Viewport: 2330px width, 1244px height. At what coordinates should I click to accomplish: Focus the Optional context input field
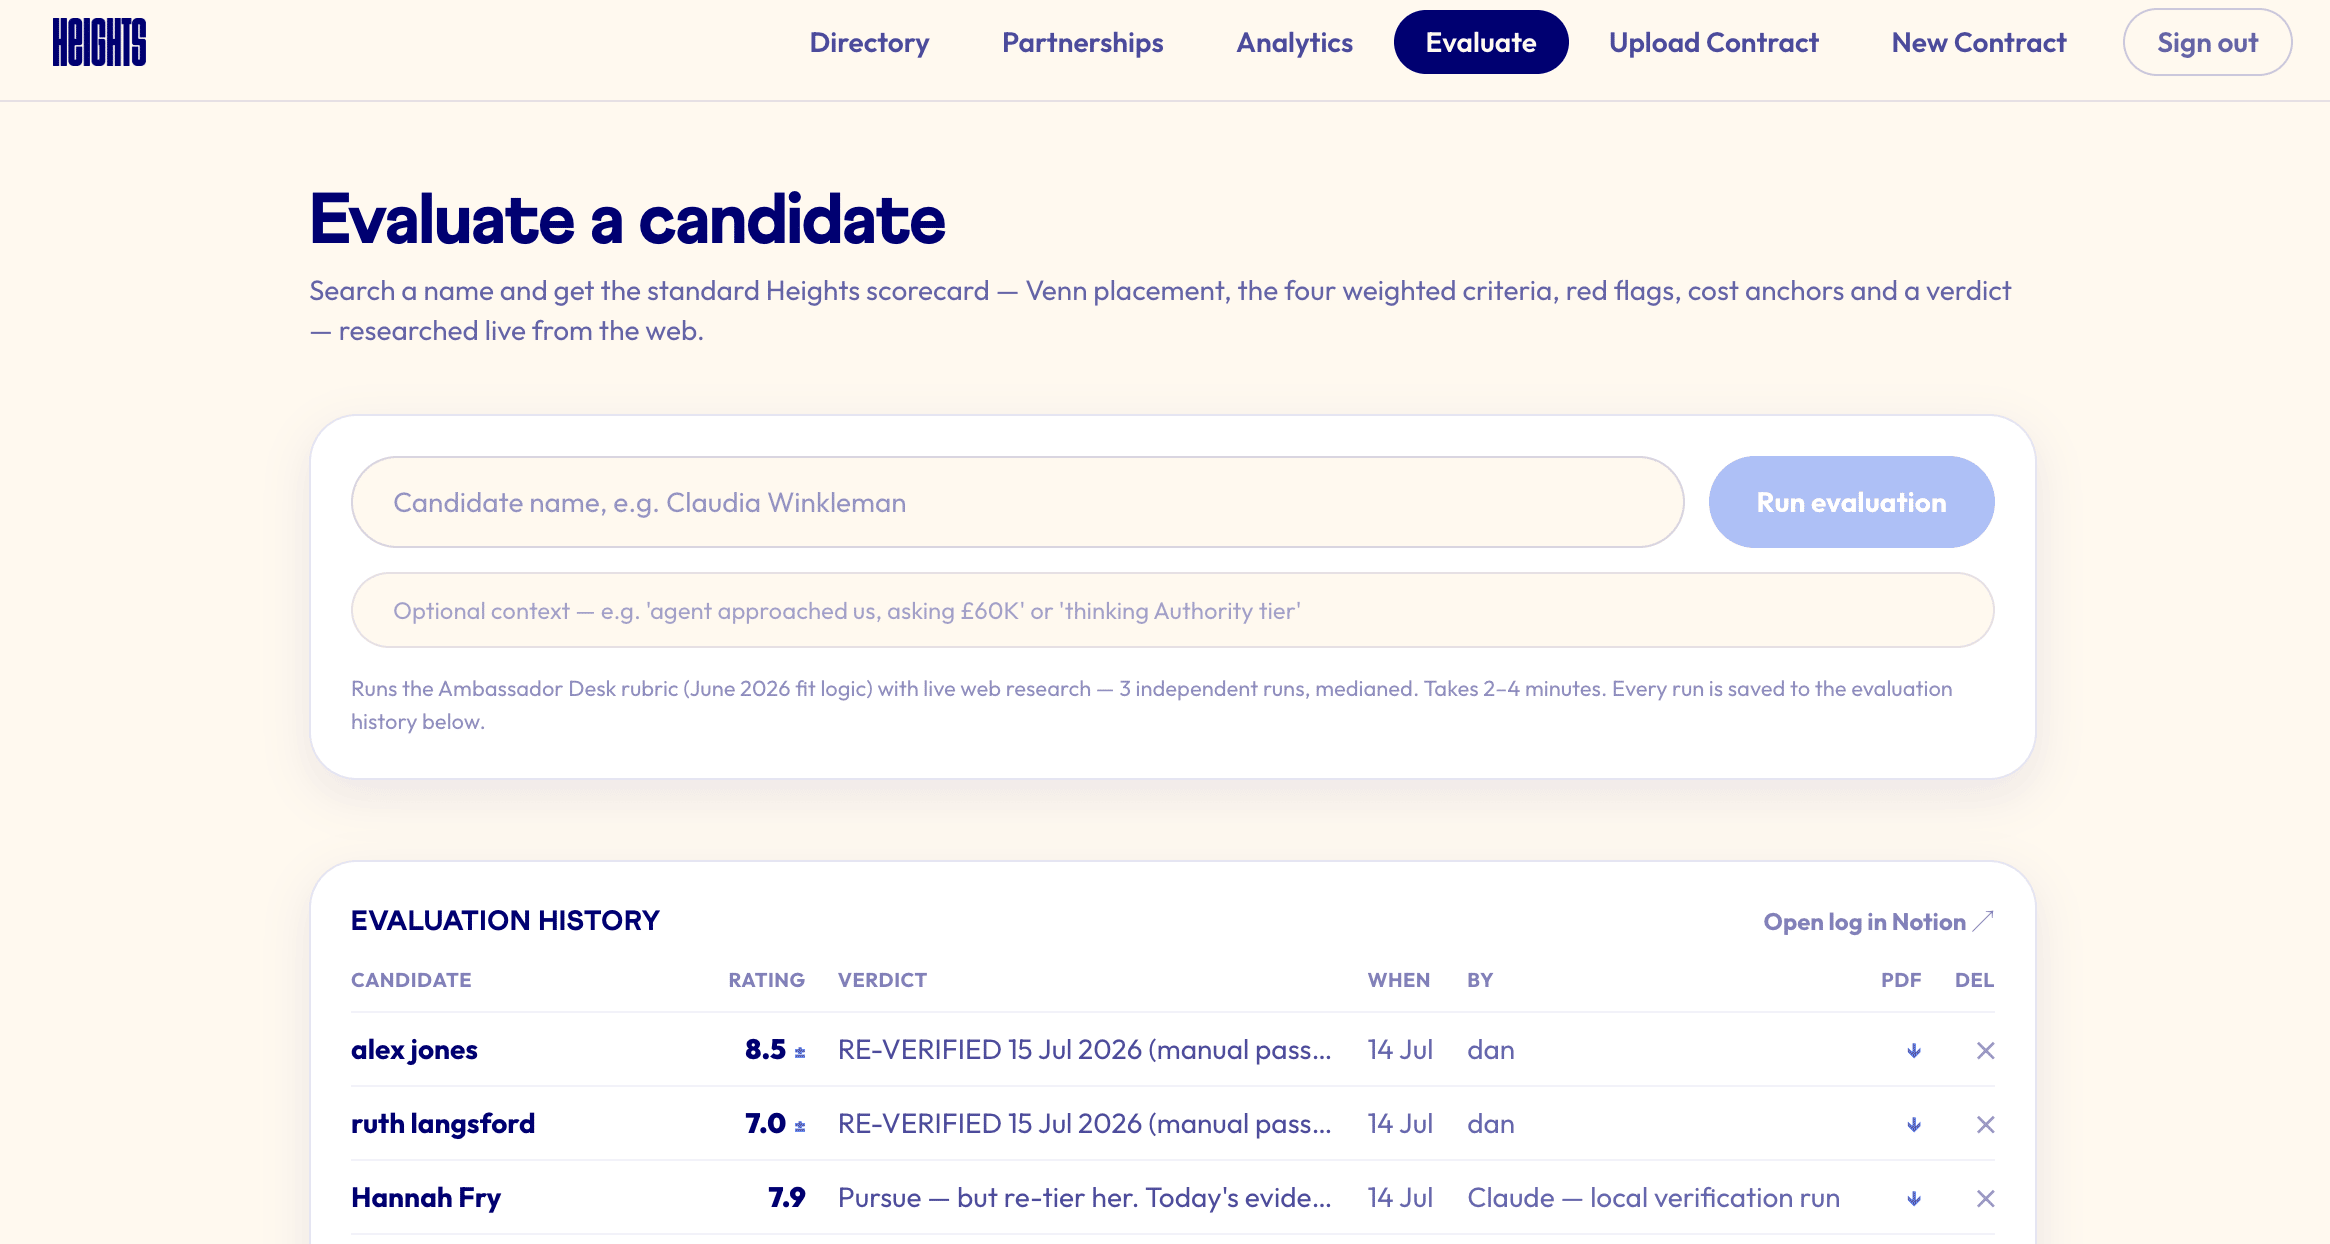1172,610
